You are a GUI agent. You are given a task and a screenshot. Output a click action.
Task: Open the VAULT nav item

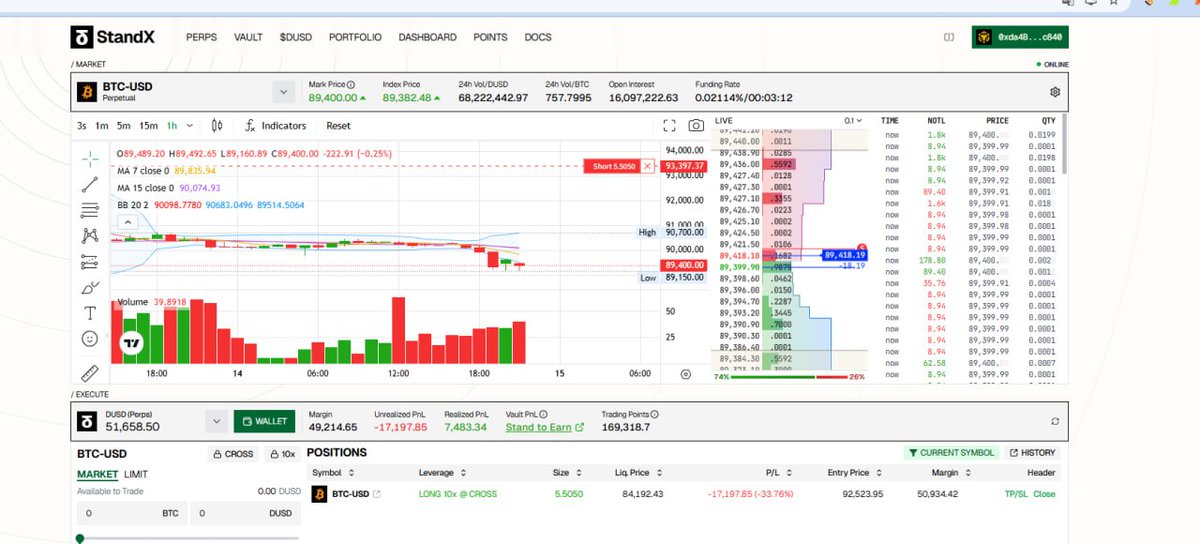coord(248,37)
